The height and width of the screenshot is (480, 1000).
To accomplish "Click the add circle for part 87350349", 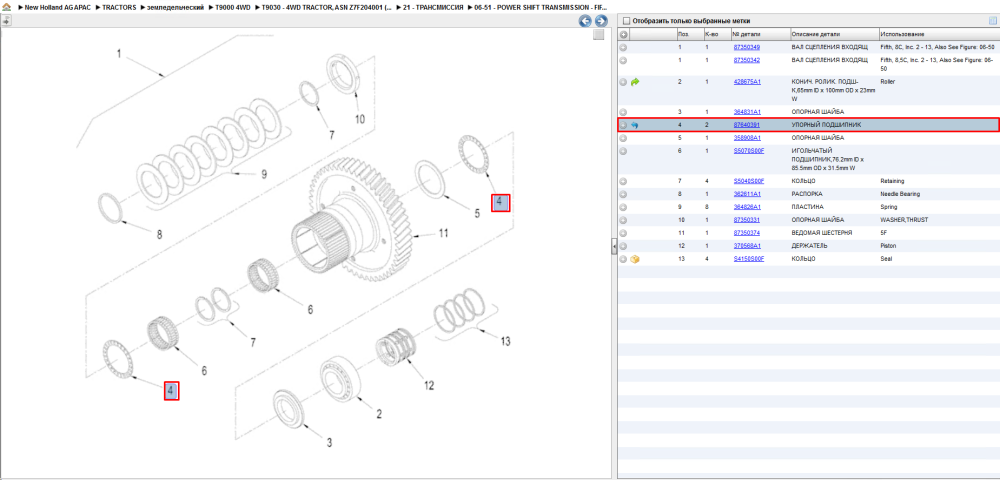I will point(623,47).
